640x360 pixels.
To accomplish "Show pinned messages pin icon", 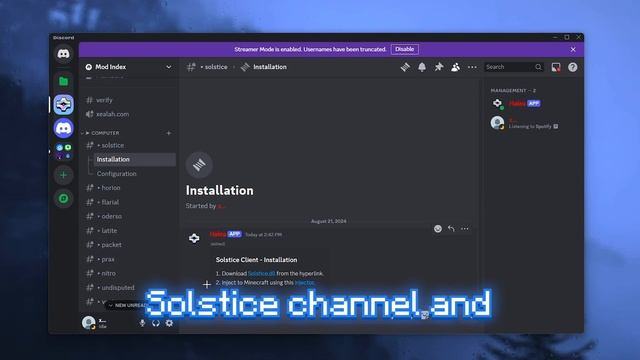I will (x=439, y=67).
